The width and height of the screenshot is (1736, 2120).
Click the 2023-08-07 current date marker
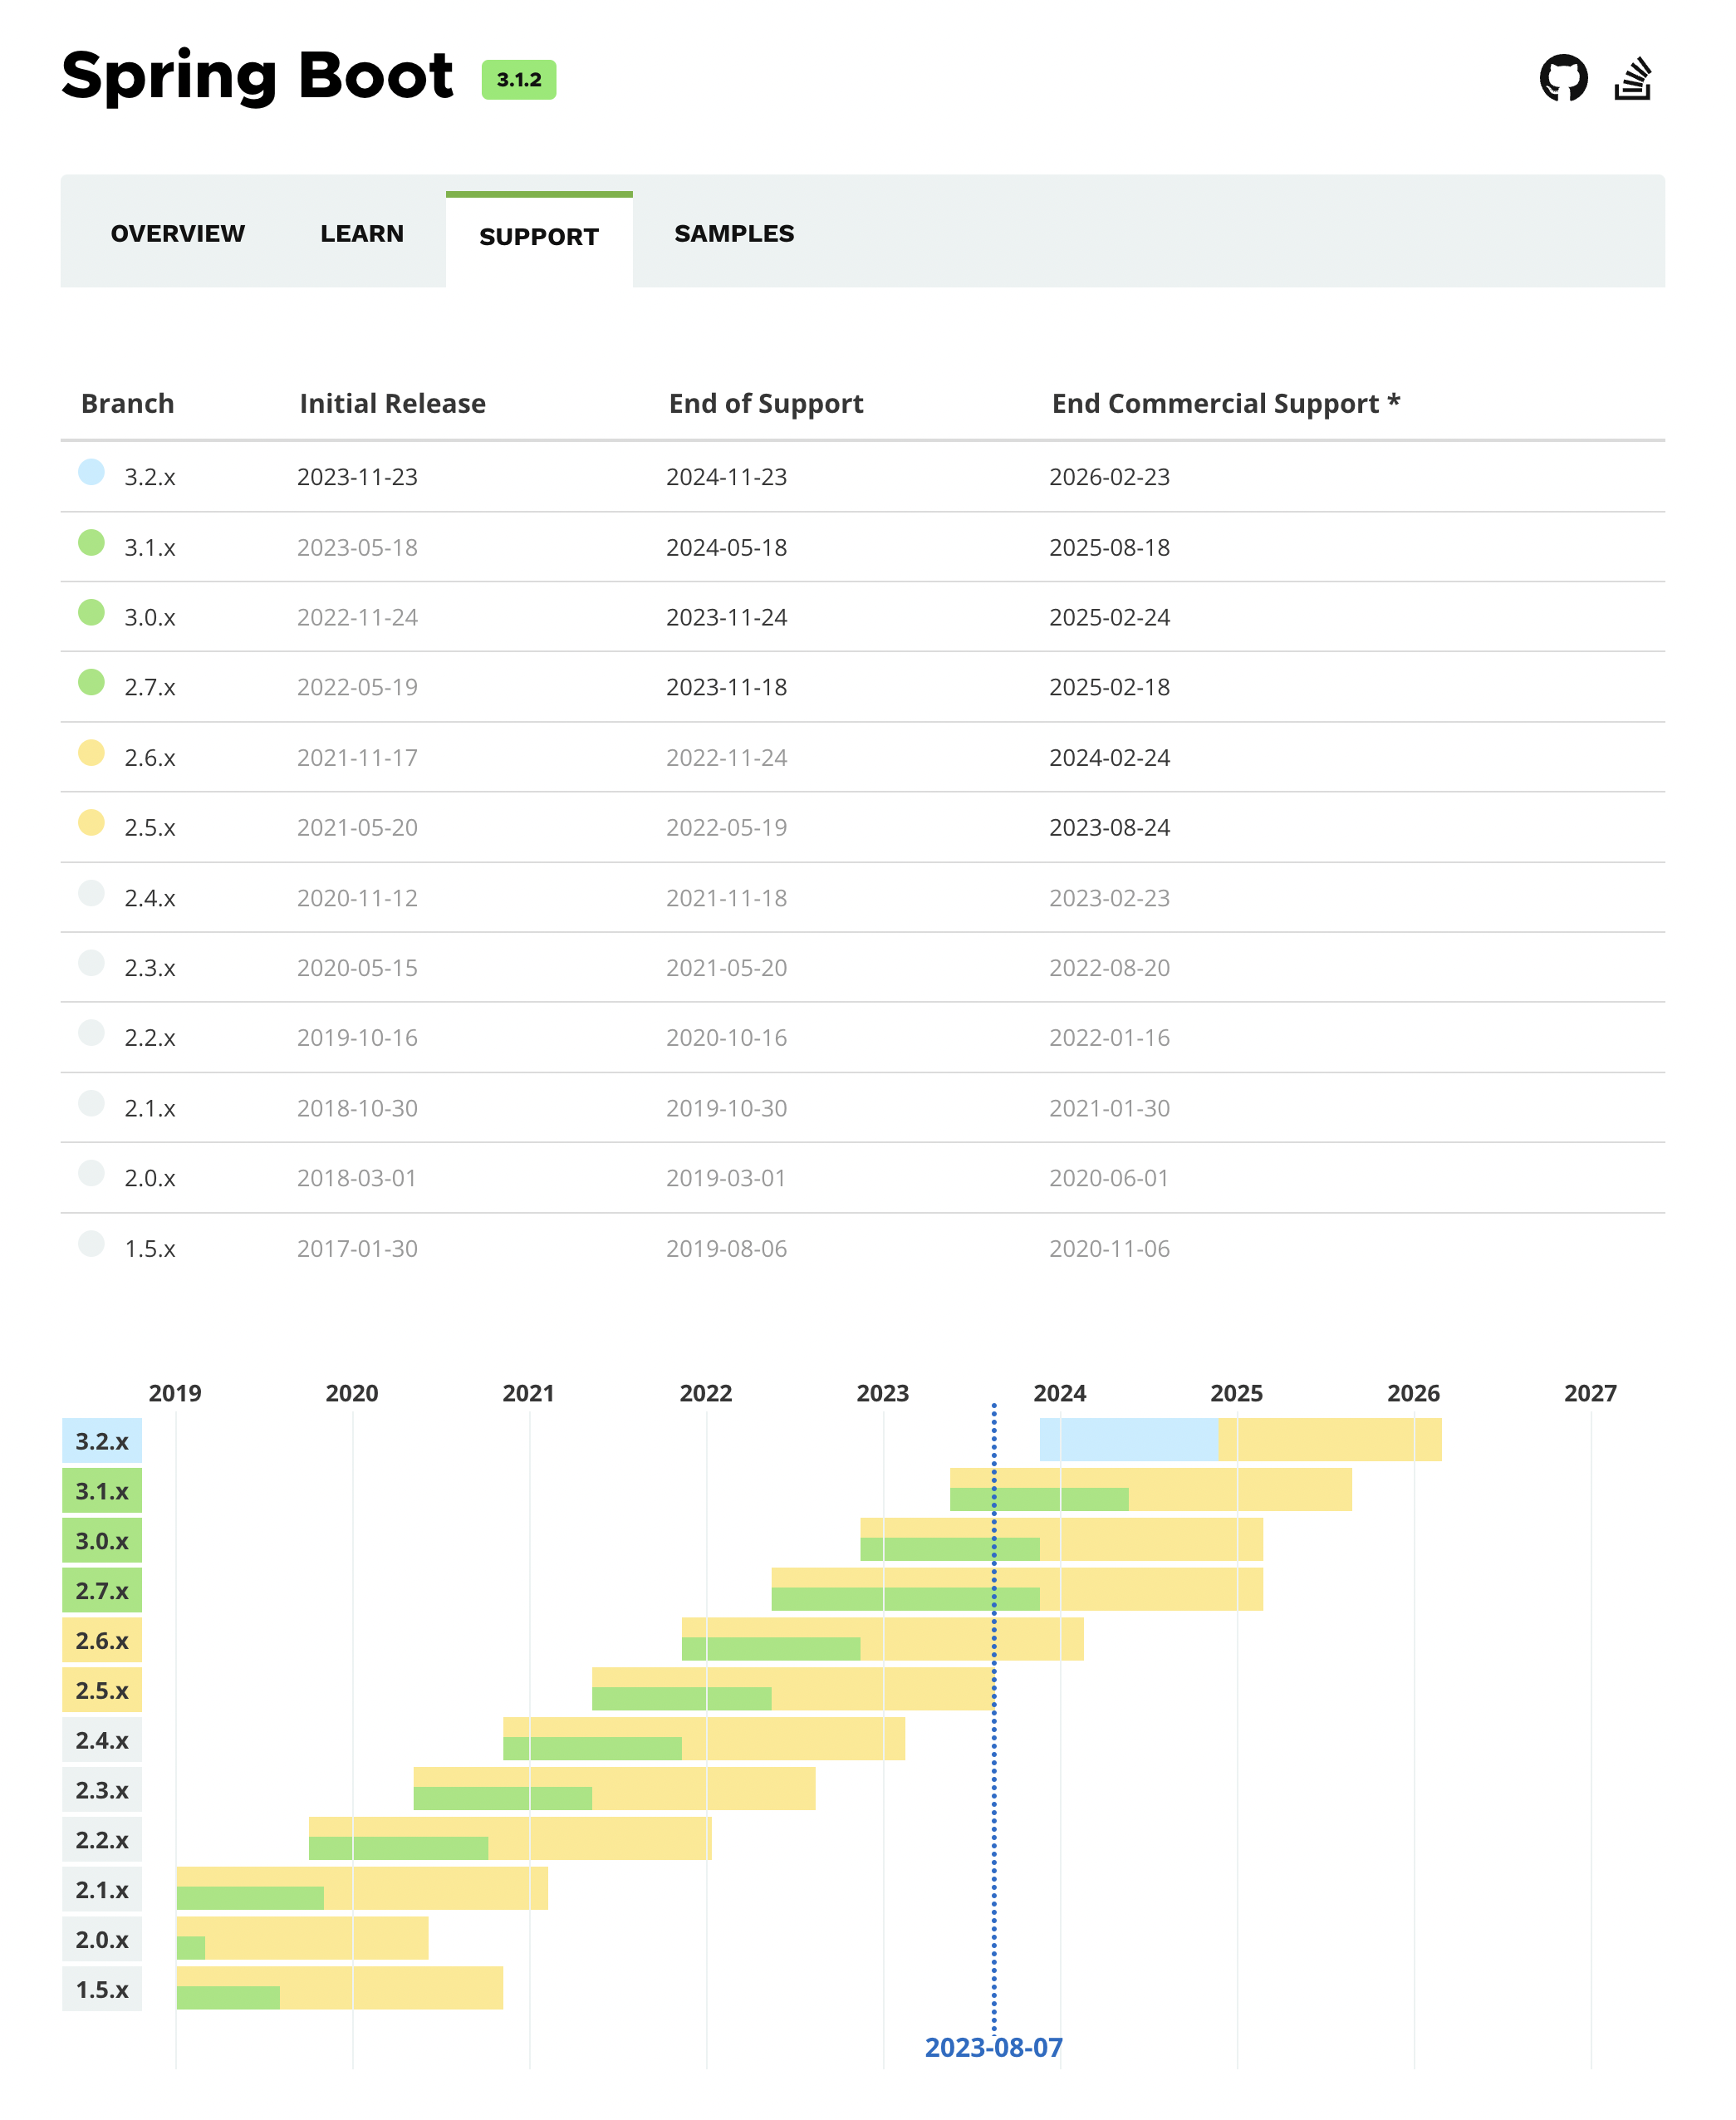coord(993,2048)
